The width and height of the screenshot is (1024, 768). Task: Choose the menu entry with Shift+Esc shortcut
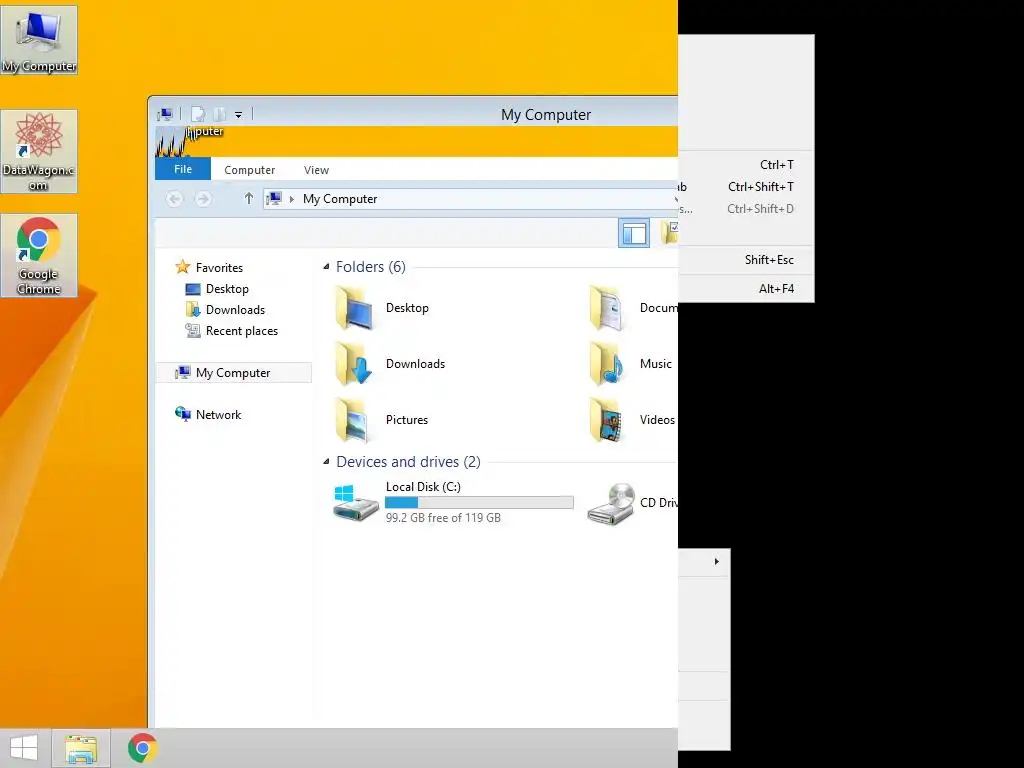746,260
